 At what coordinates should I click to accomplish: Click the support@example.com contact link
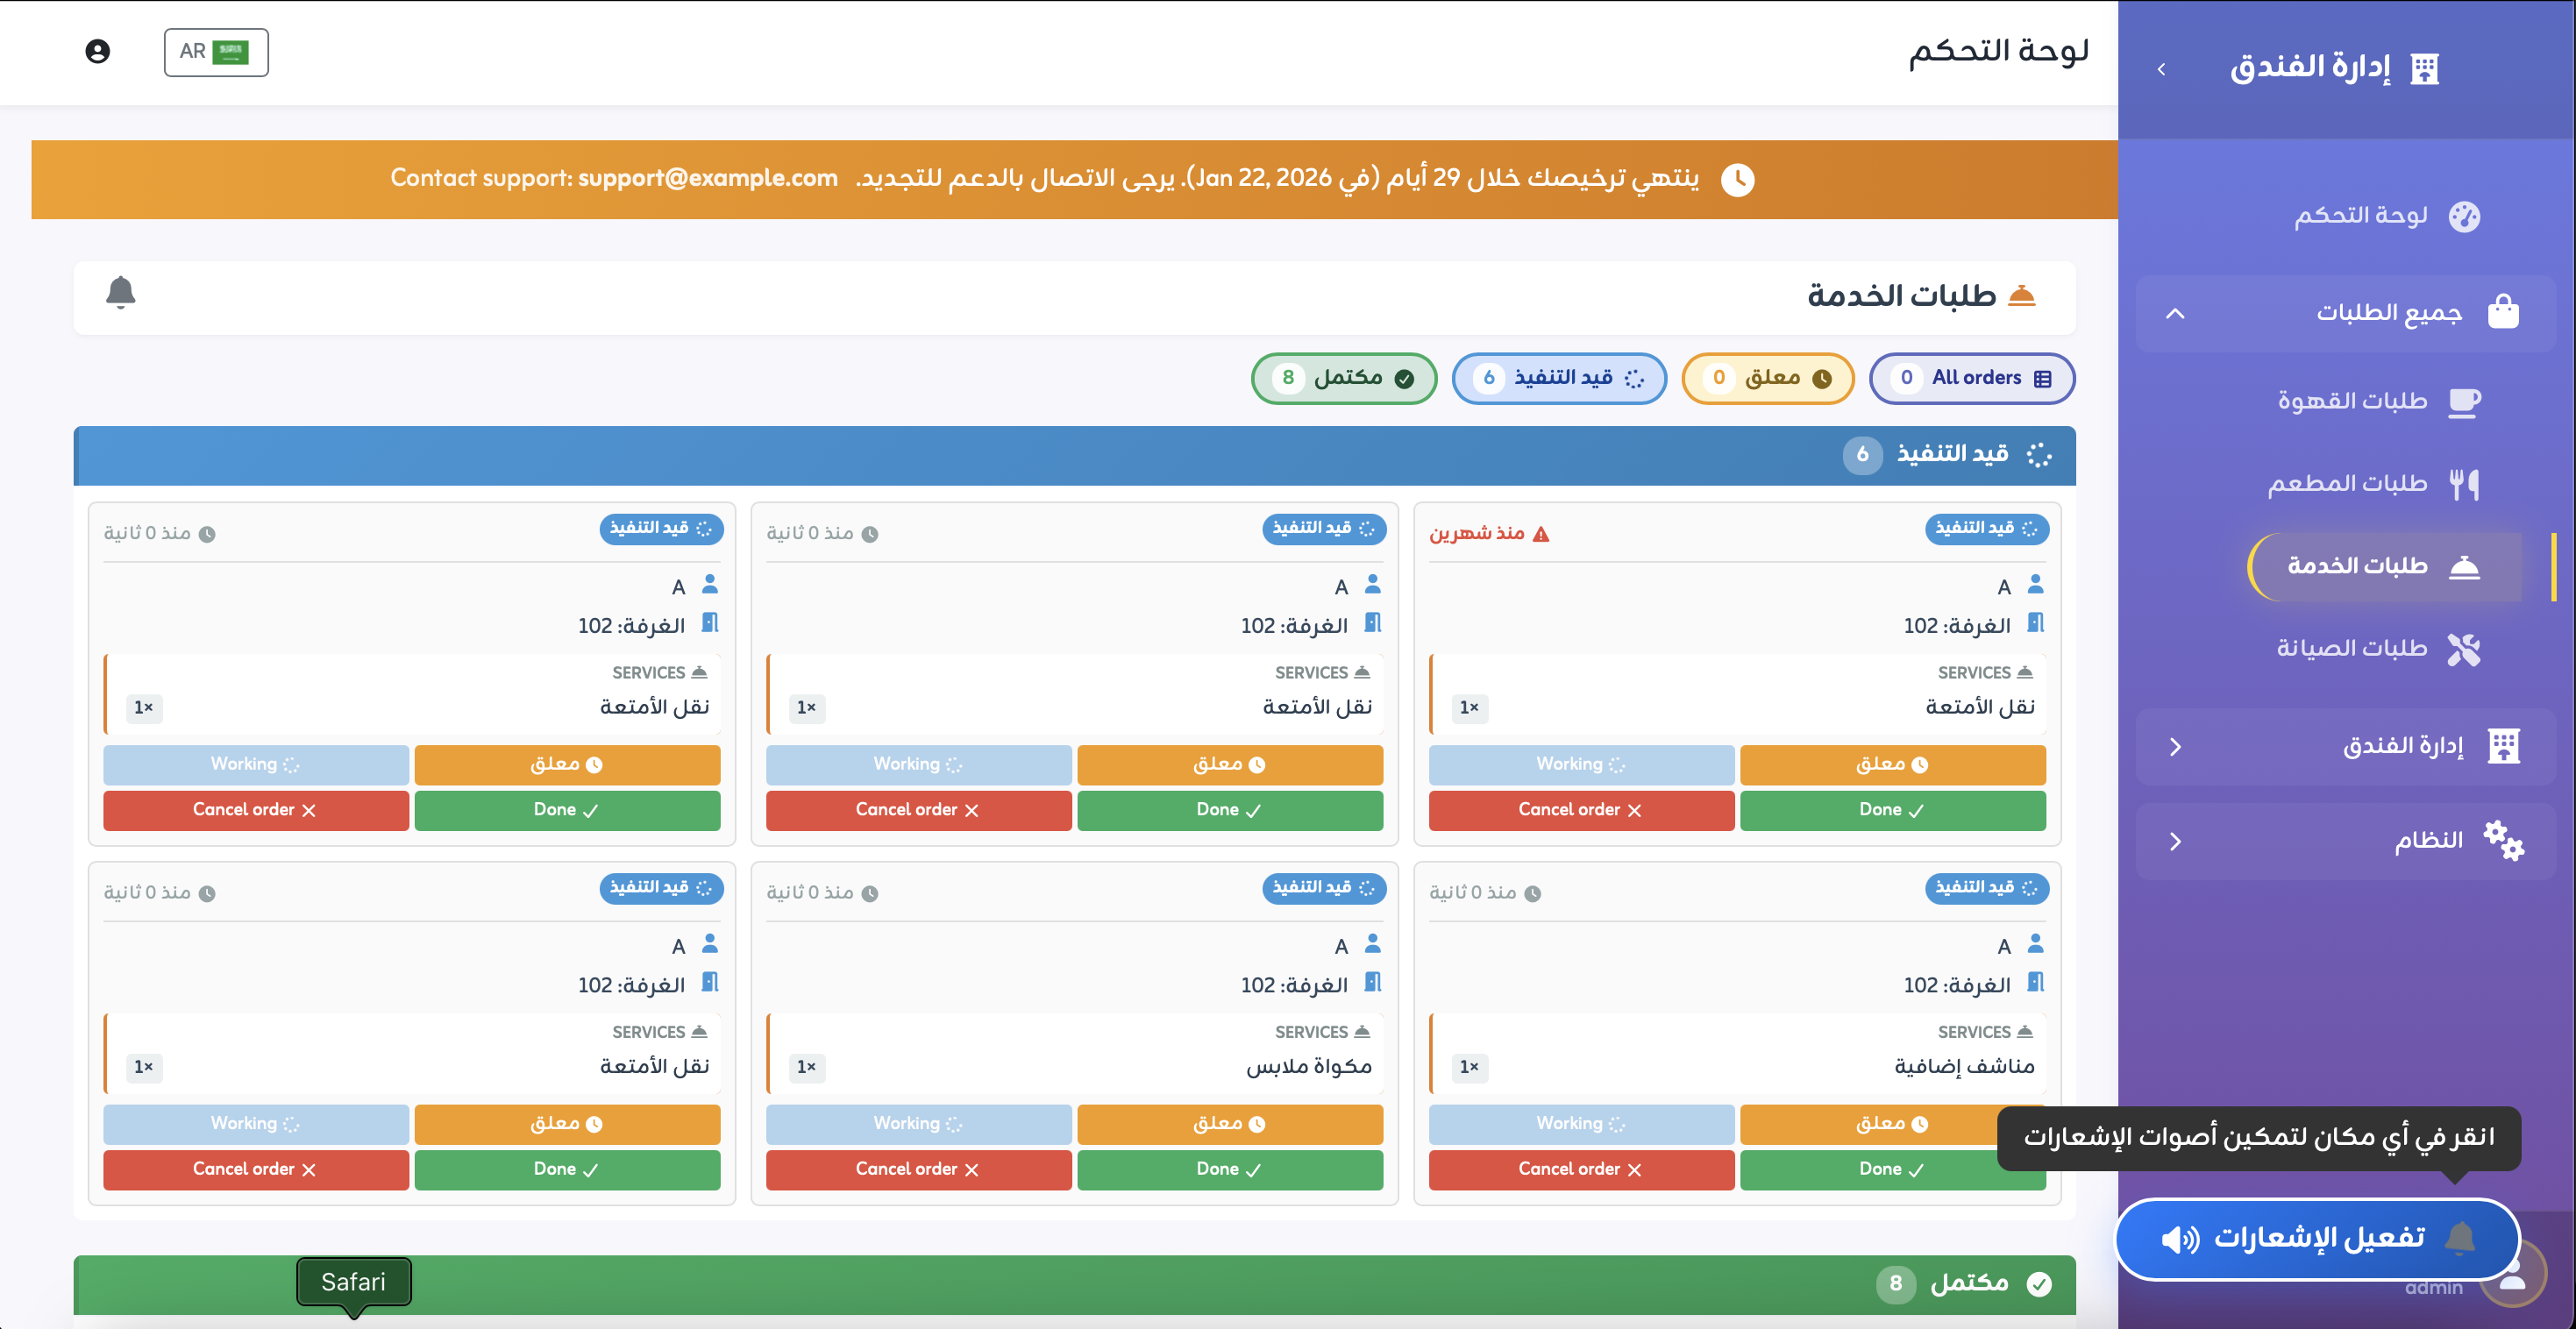pos(708,178)
